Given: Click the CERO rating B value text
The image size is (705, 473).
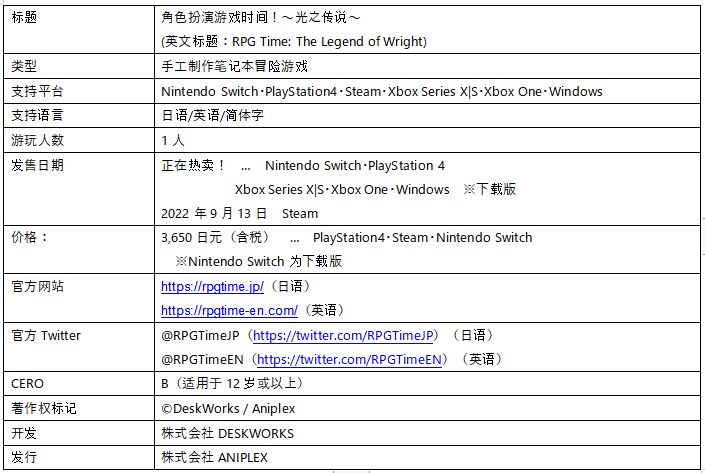Looking at the screenshot, I should click(232, 384).
